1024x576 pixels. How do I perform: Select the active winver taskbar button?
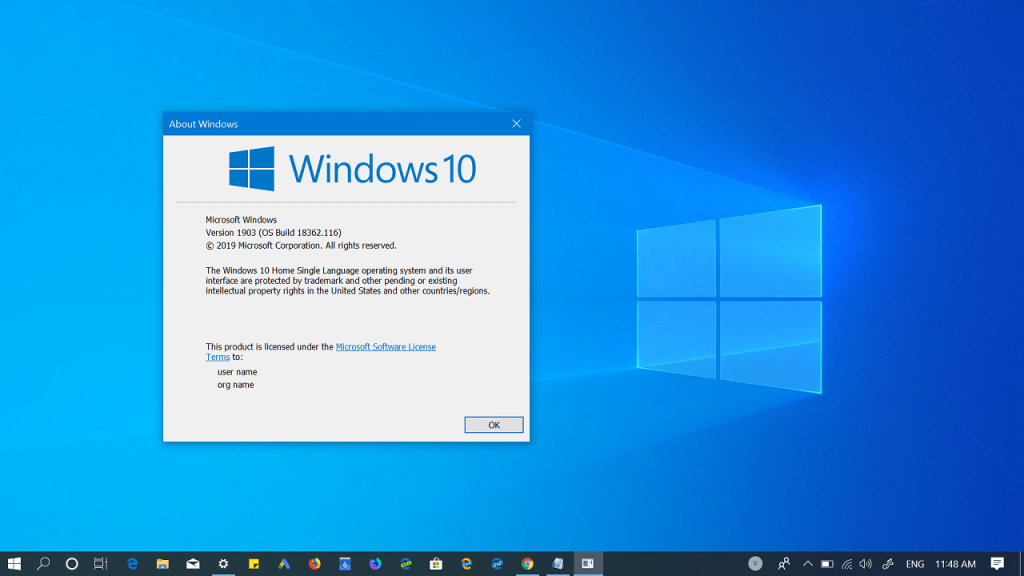(588, 564)
